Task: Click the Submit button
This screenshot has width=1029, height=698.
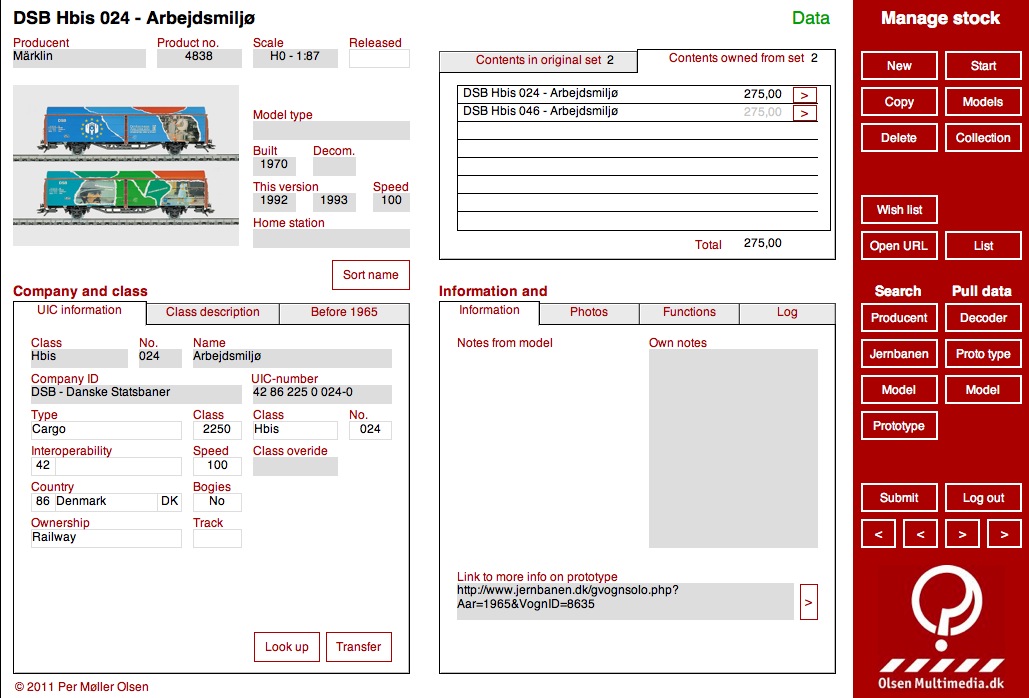Action: click(899, 498)
